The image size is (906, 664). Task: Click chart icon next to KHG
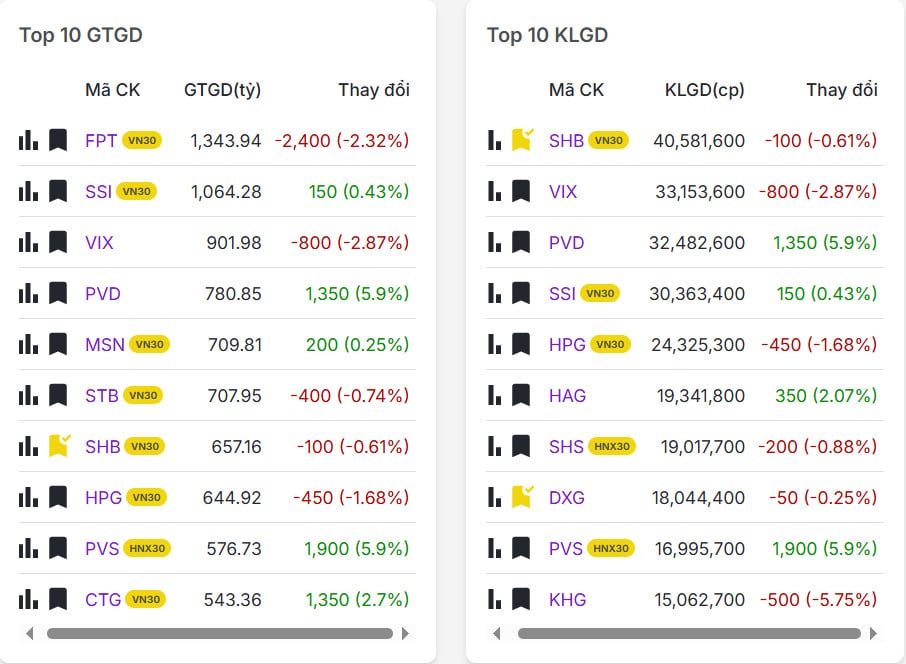[x=495, y=599]
